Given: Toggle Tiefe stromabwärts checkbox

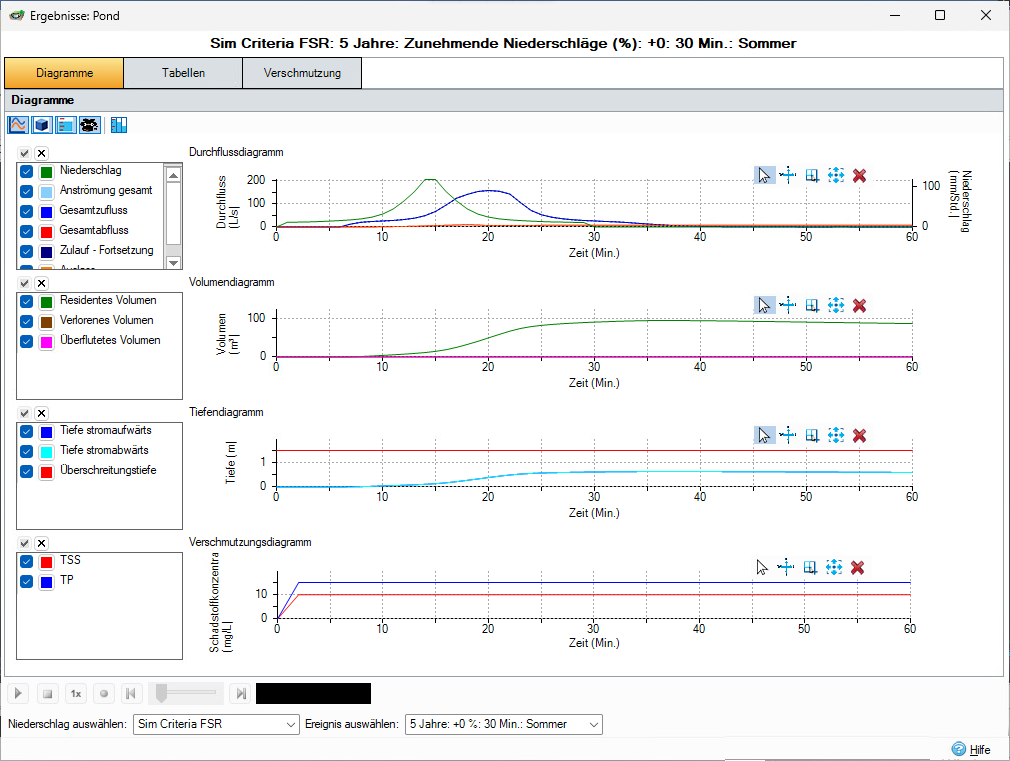Looking at the screenshot, I should (x=26, y=452).
